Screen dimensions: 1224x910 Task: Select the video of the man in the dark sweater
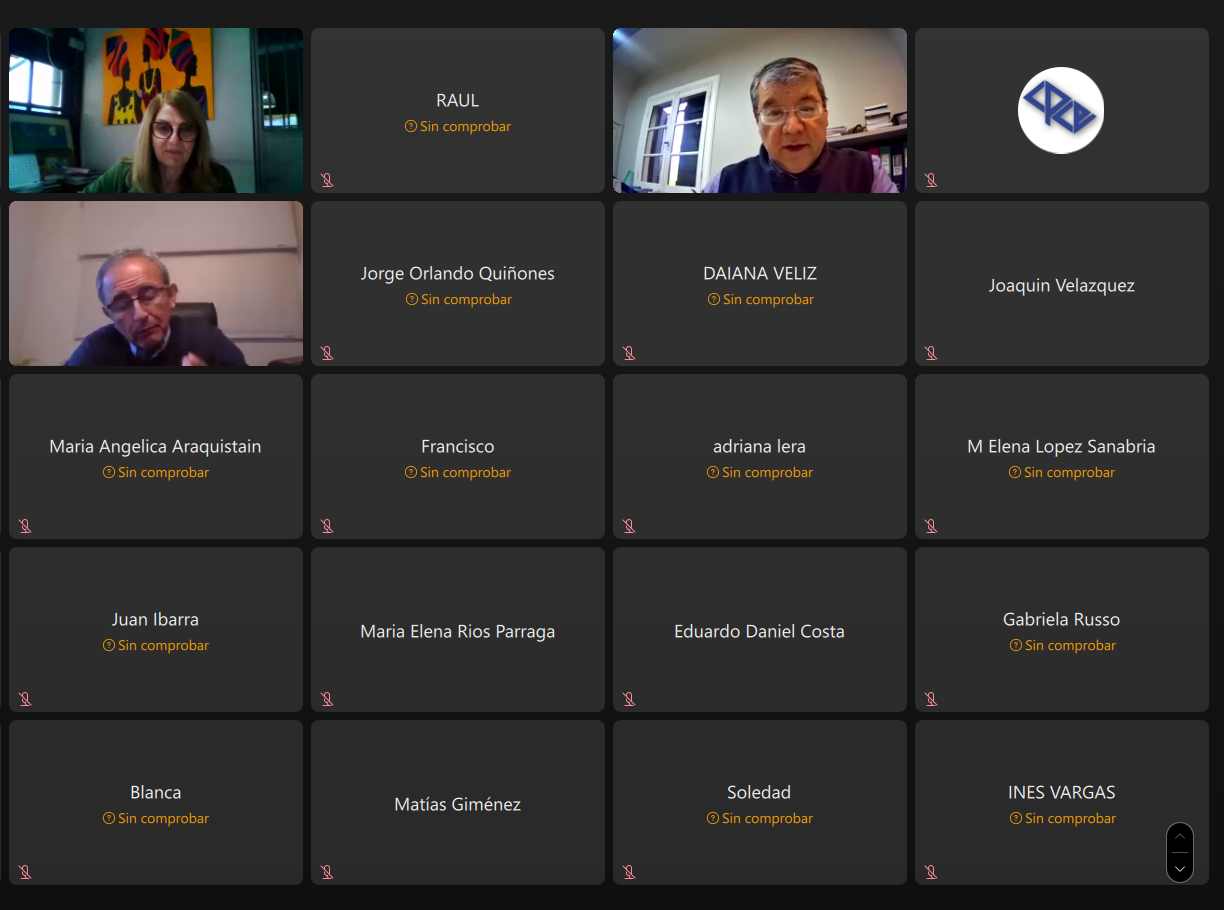click(156, 284)
